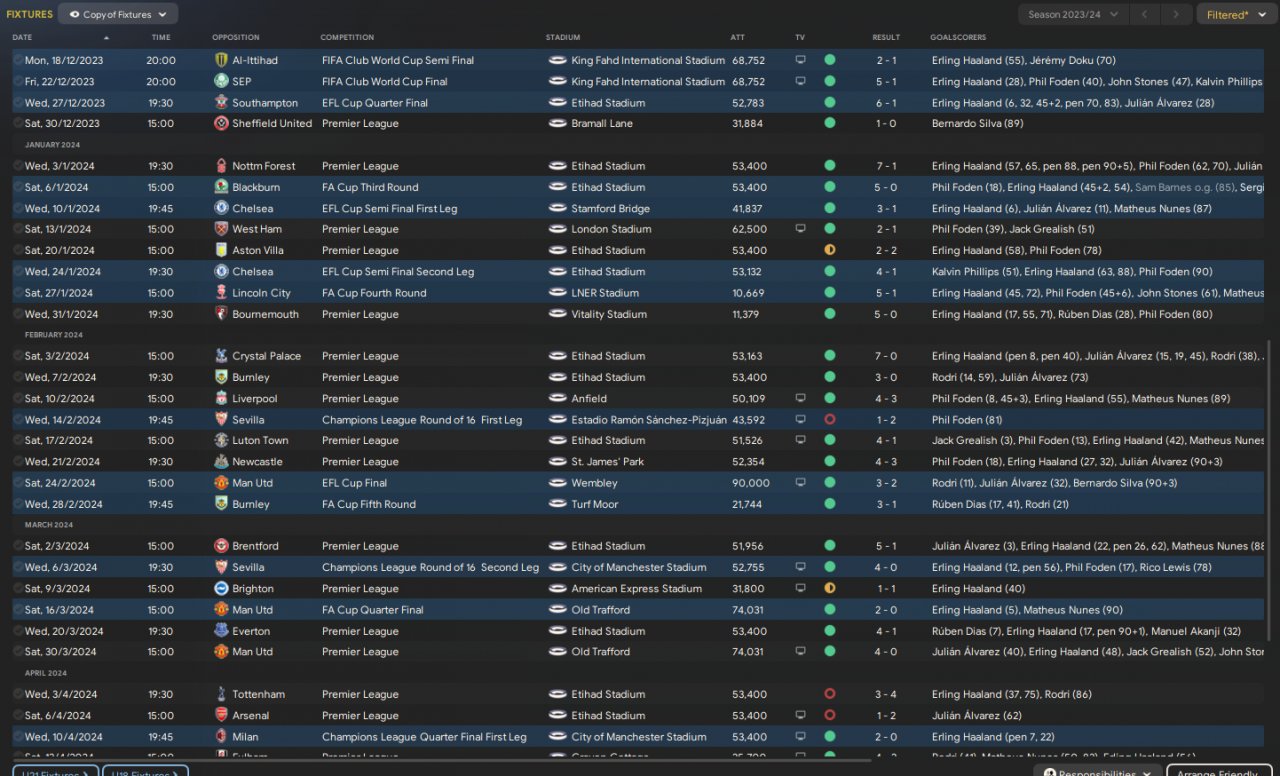
Task: Click the TV icon on the Liverpool row
Action: pos(800,398)
